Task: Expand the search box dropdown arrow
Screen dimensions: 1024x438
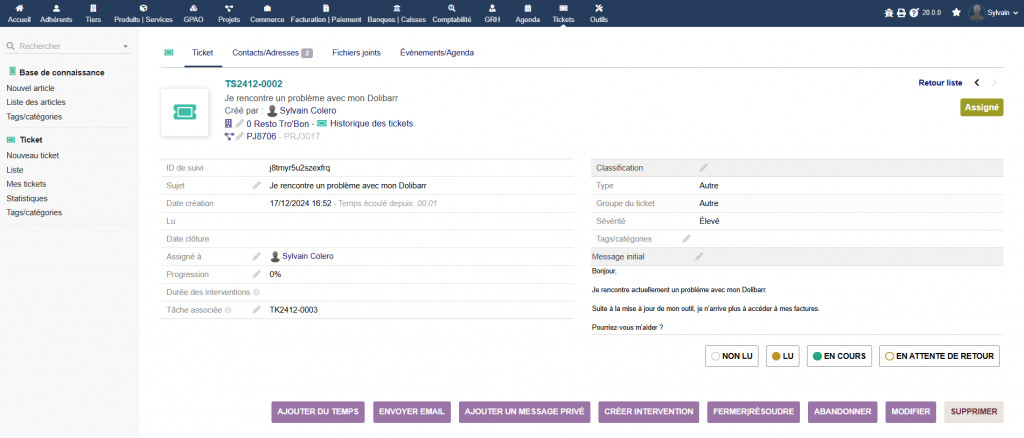Action: pos(125,47)
